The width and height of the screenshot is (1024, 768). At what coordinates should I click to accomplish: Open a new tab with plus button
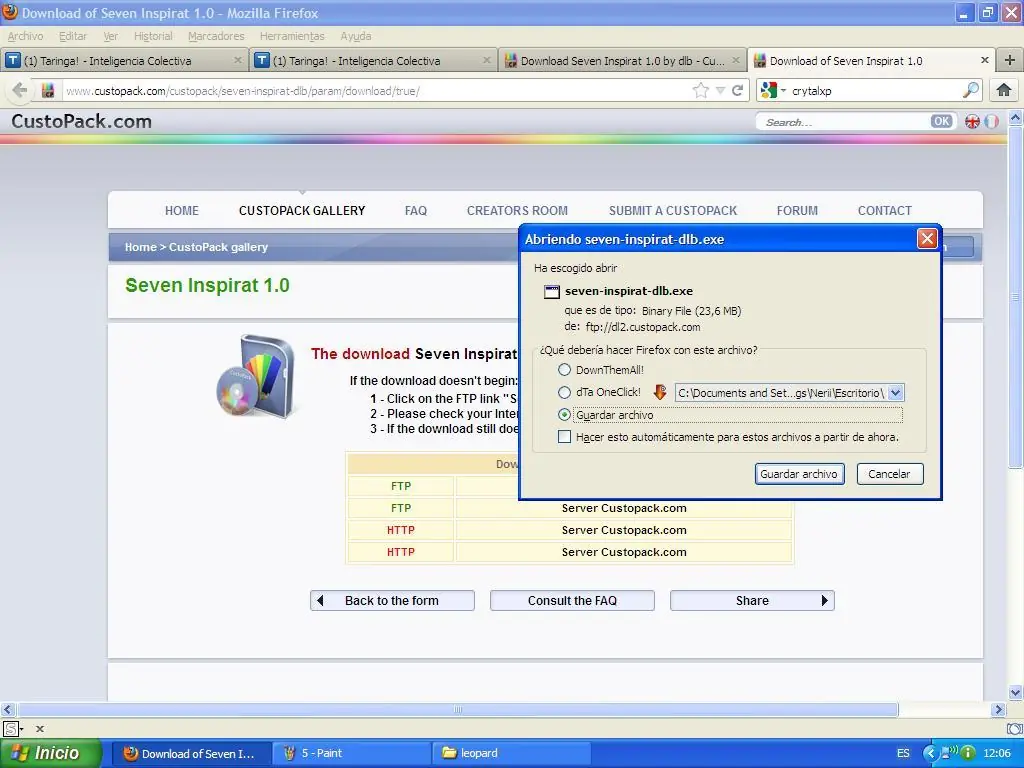(x=1009, y=60)
